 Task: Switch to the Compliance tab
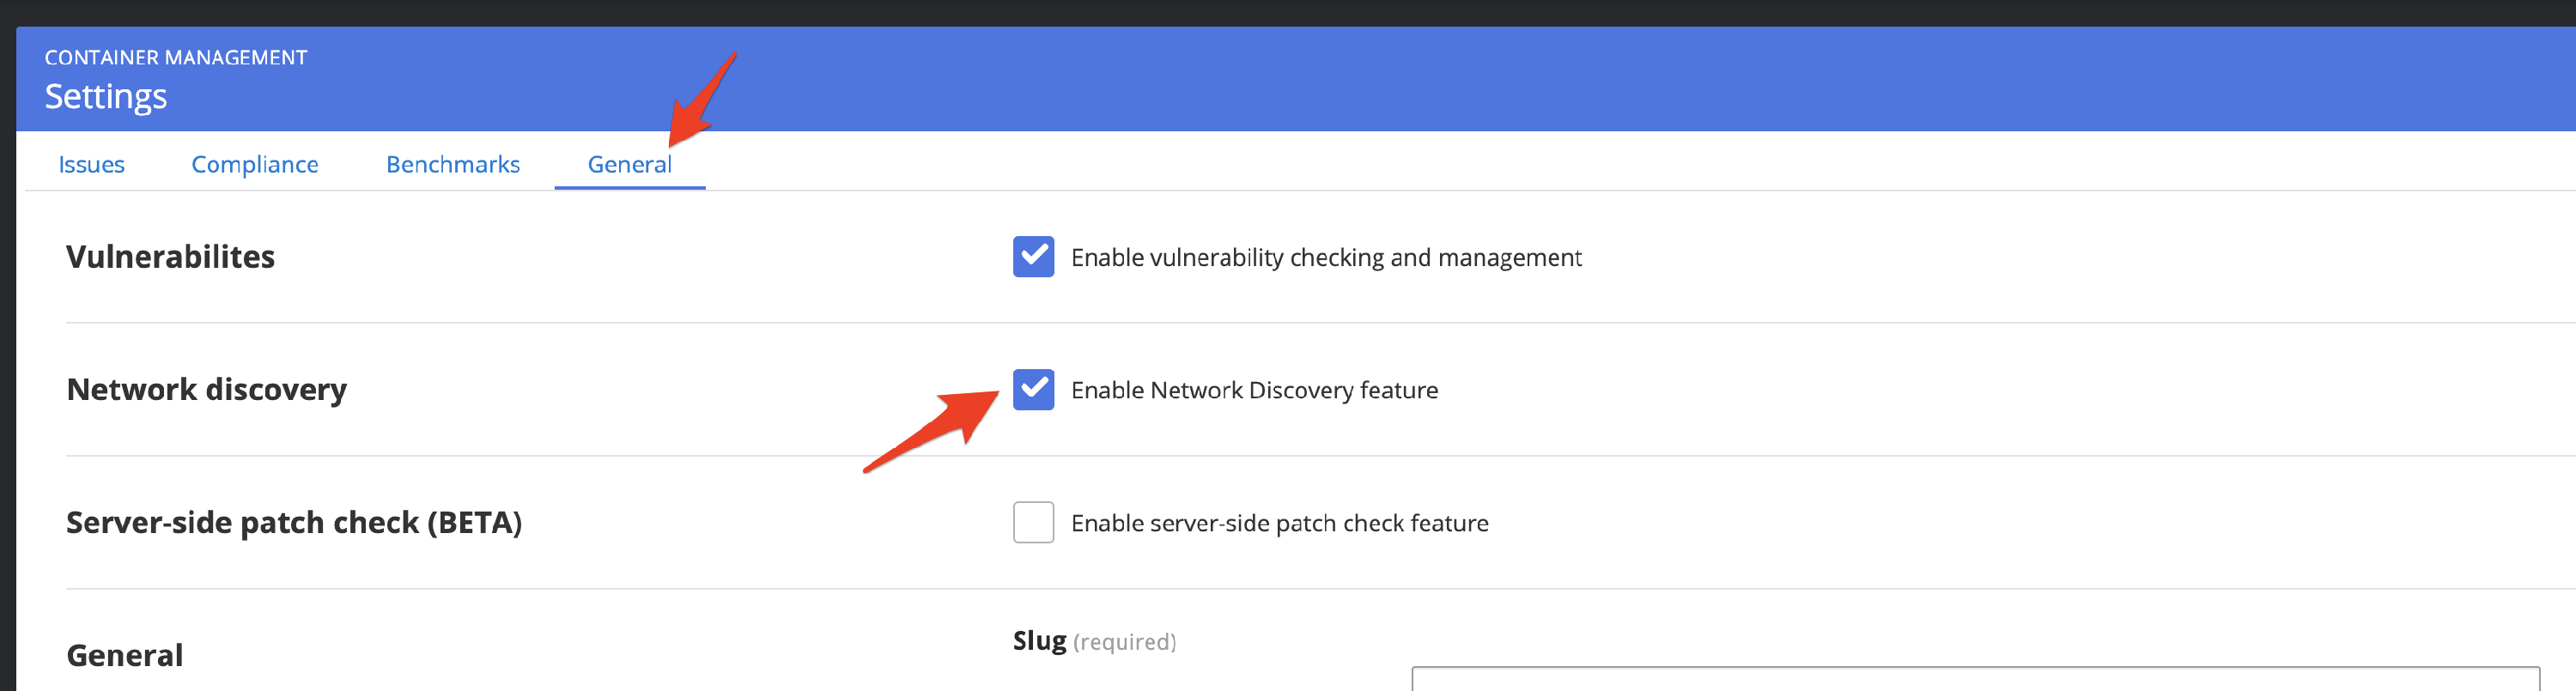254,164
